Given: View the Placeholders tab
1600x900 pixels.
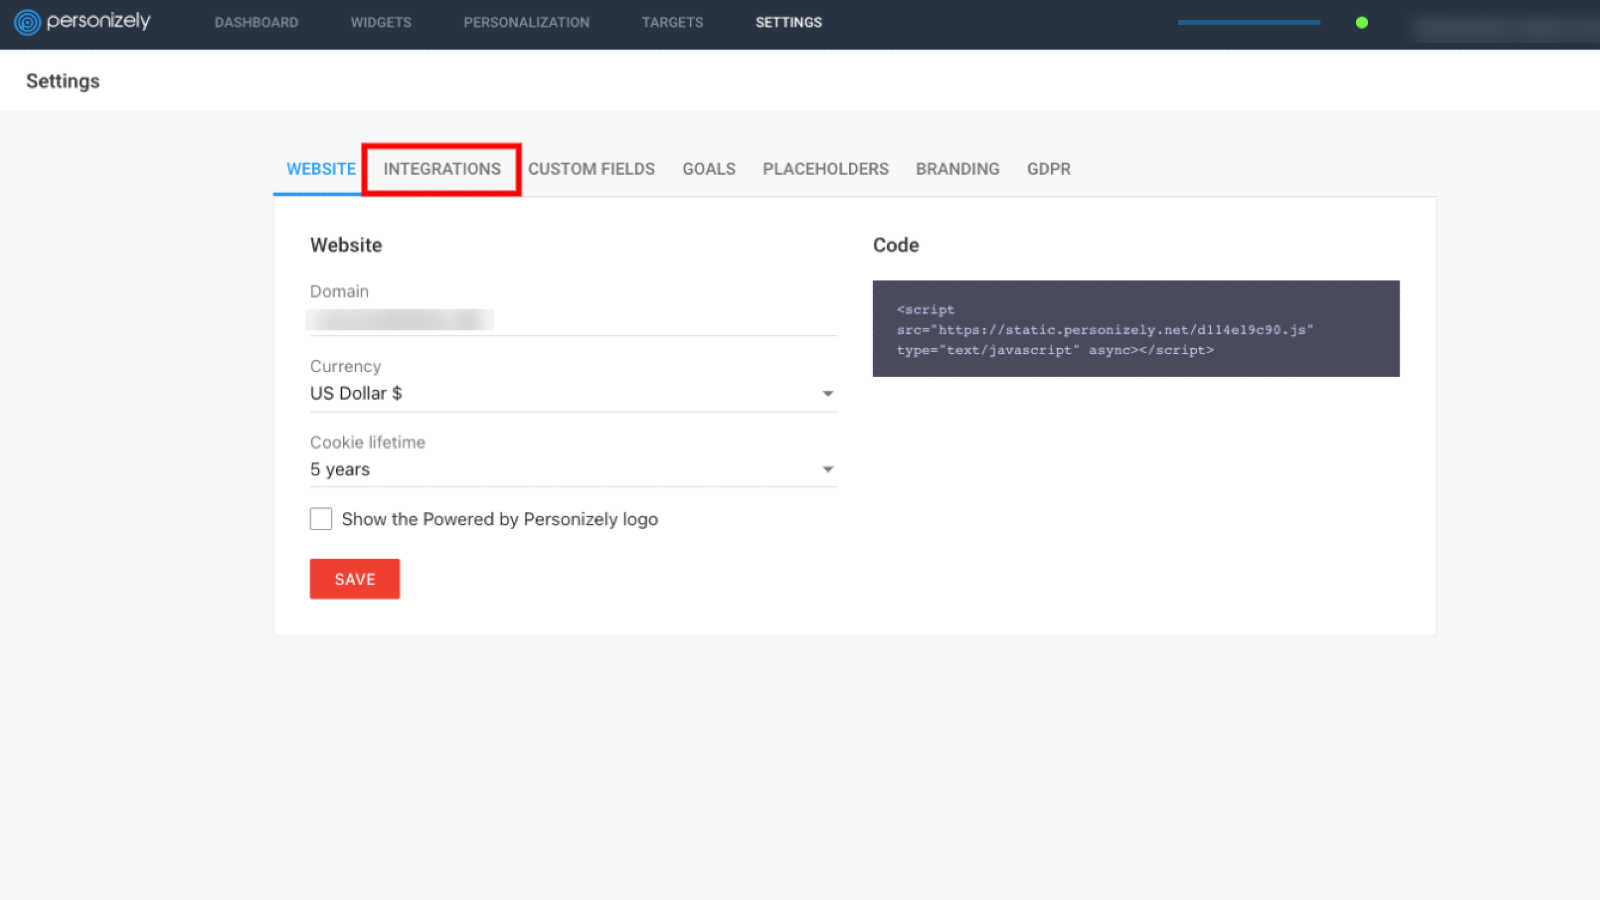Looking at the screenshot, I should (825, 169).
